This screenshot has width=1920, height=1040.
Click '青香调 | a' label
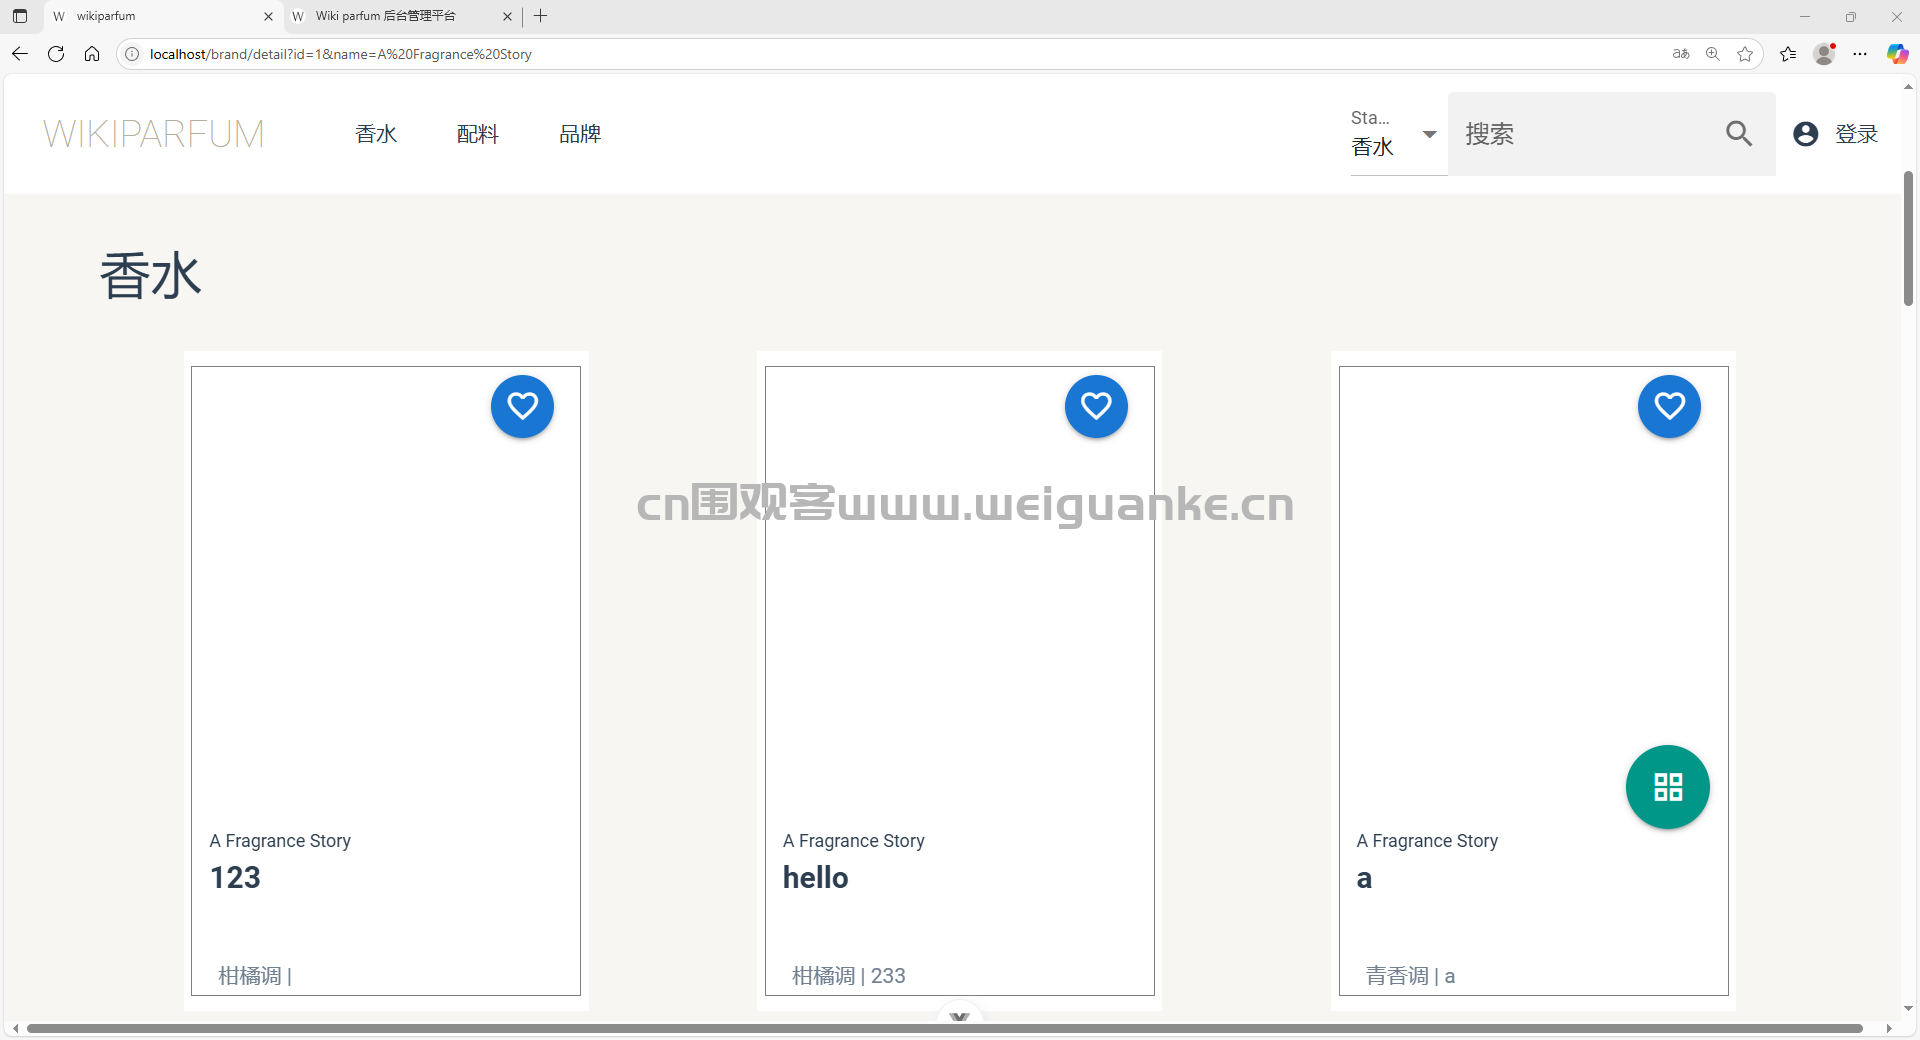tap(1410, 976)
